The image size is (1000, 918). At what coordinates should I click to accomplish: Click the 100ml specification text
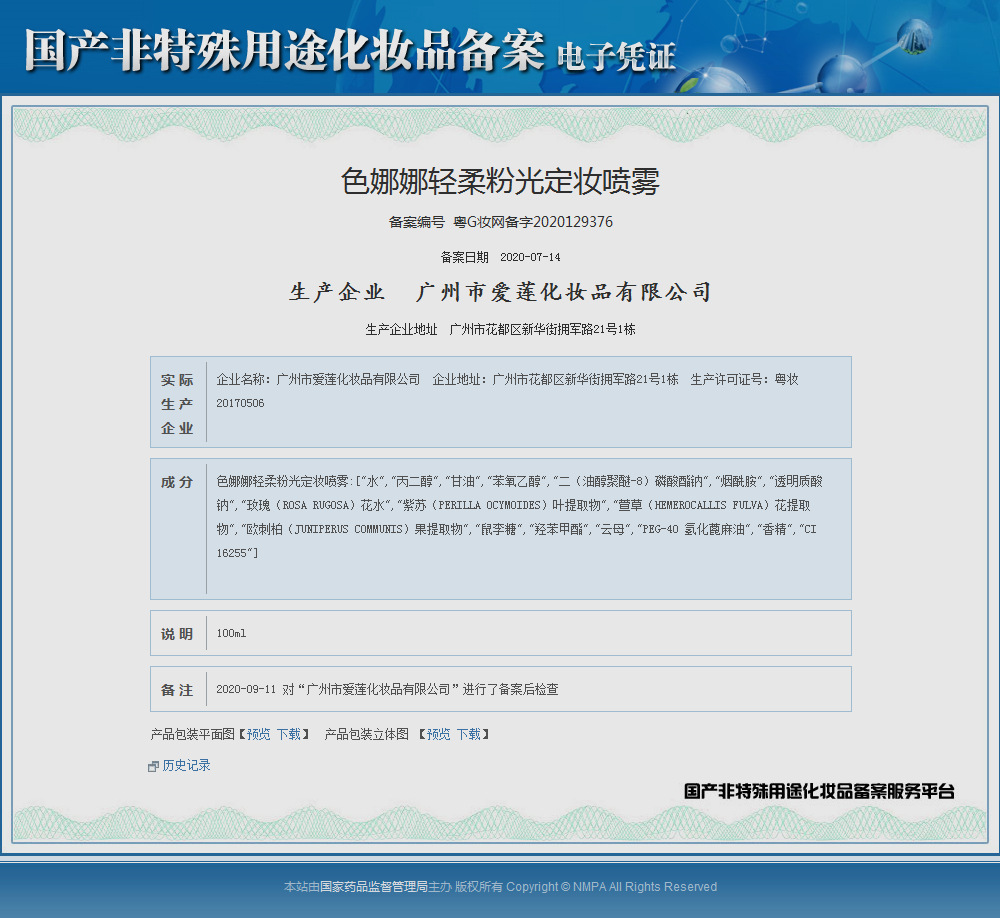click(x=231, y=633)
